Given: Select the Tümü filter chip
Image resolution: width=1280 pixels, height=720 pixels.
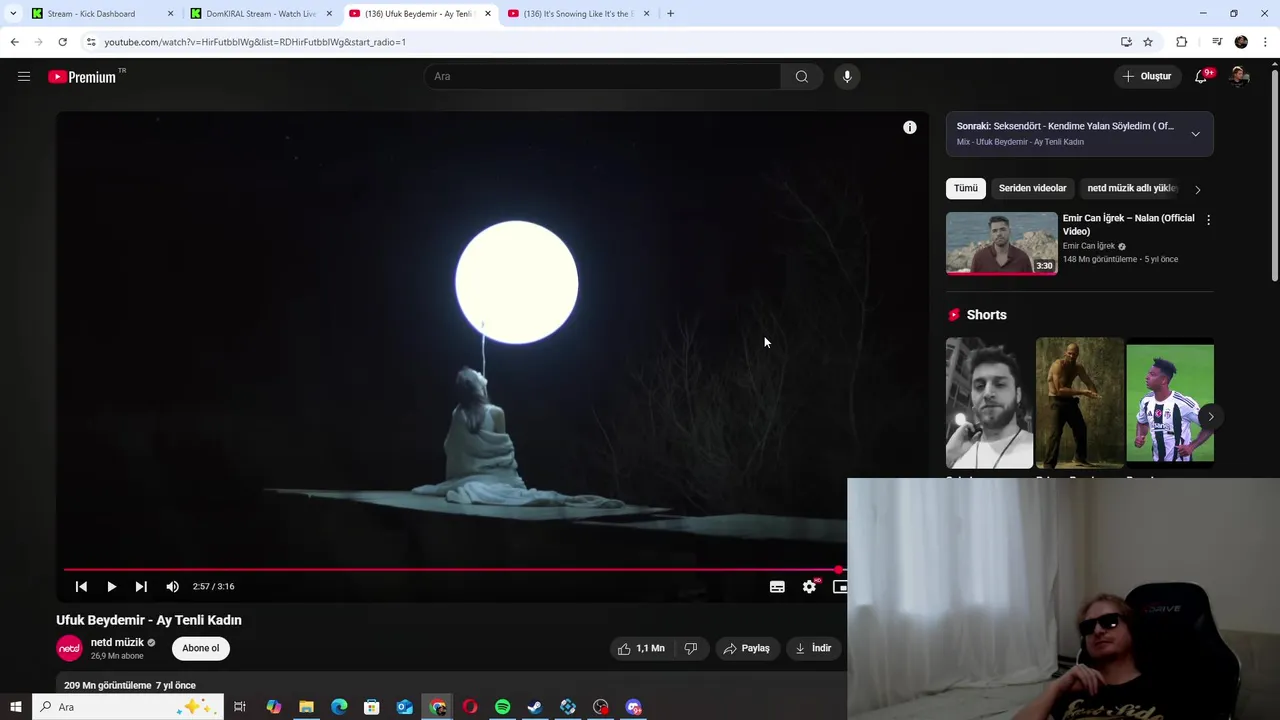Looking at the screenshot, I should [x=965, y=188].
